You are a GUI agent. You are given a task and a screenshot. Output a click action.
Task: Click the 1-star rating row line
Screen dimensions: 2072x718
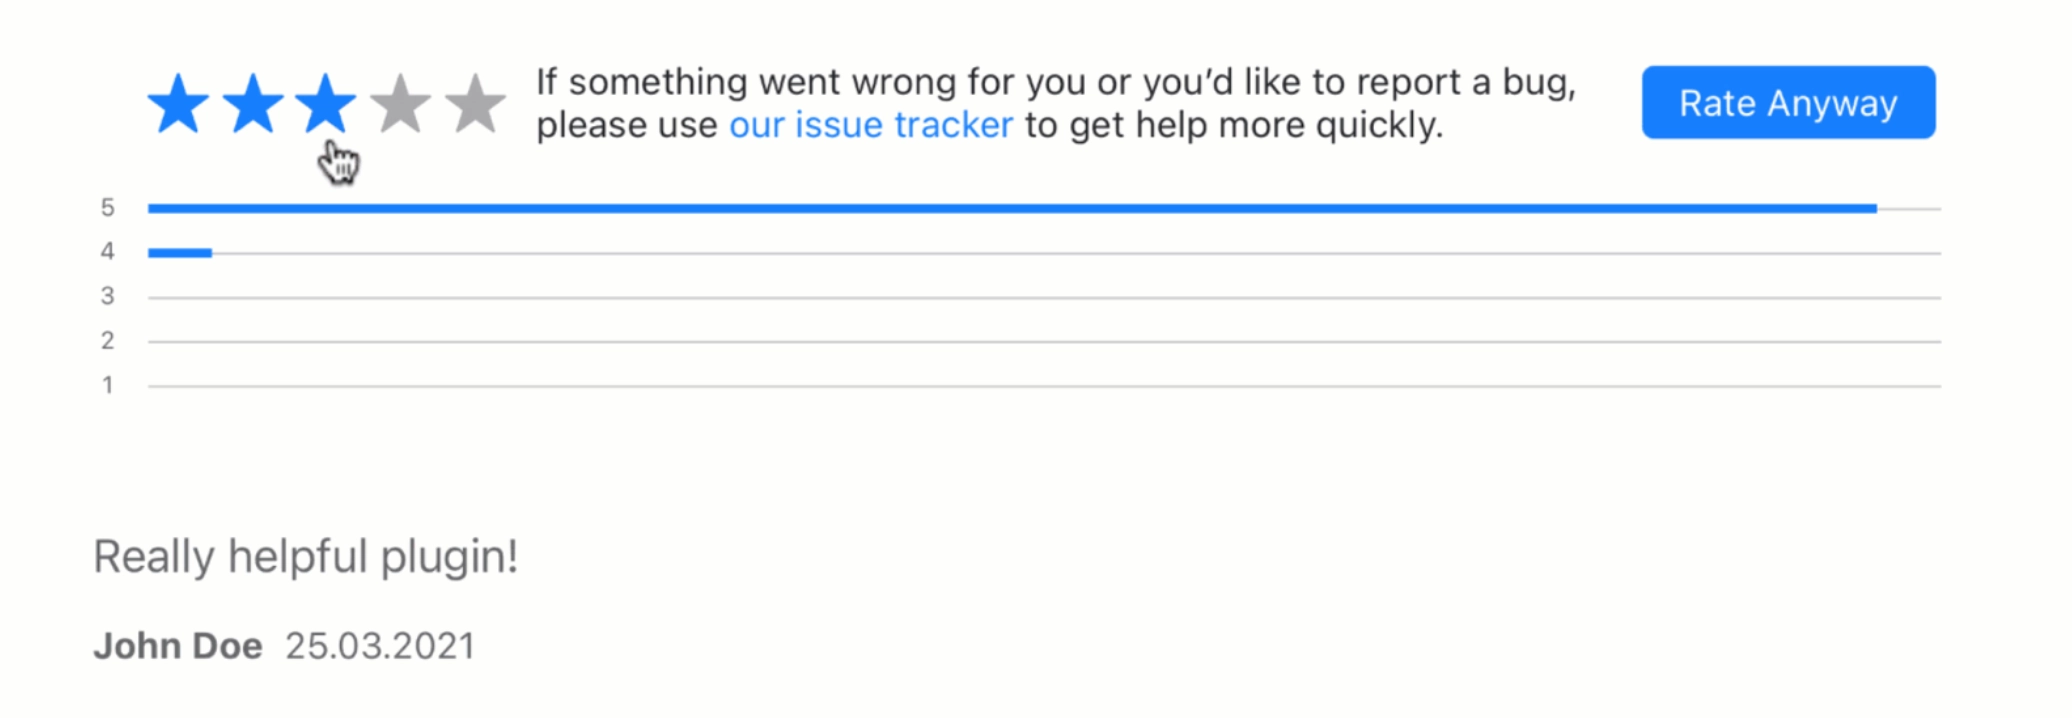coord(1044,386)
